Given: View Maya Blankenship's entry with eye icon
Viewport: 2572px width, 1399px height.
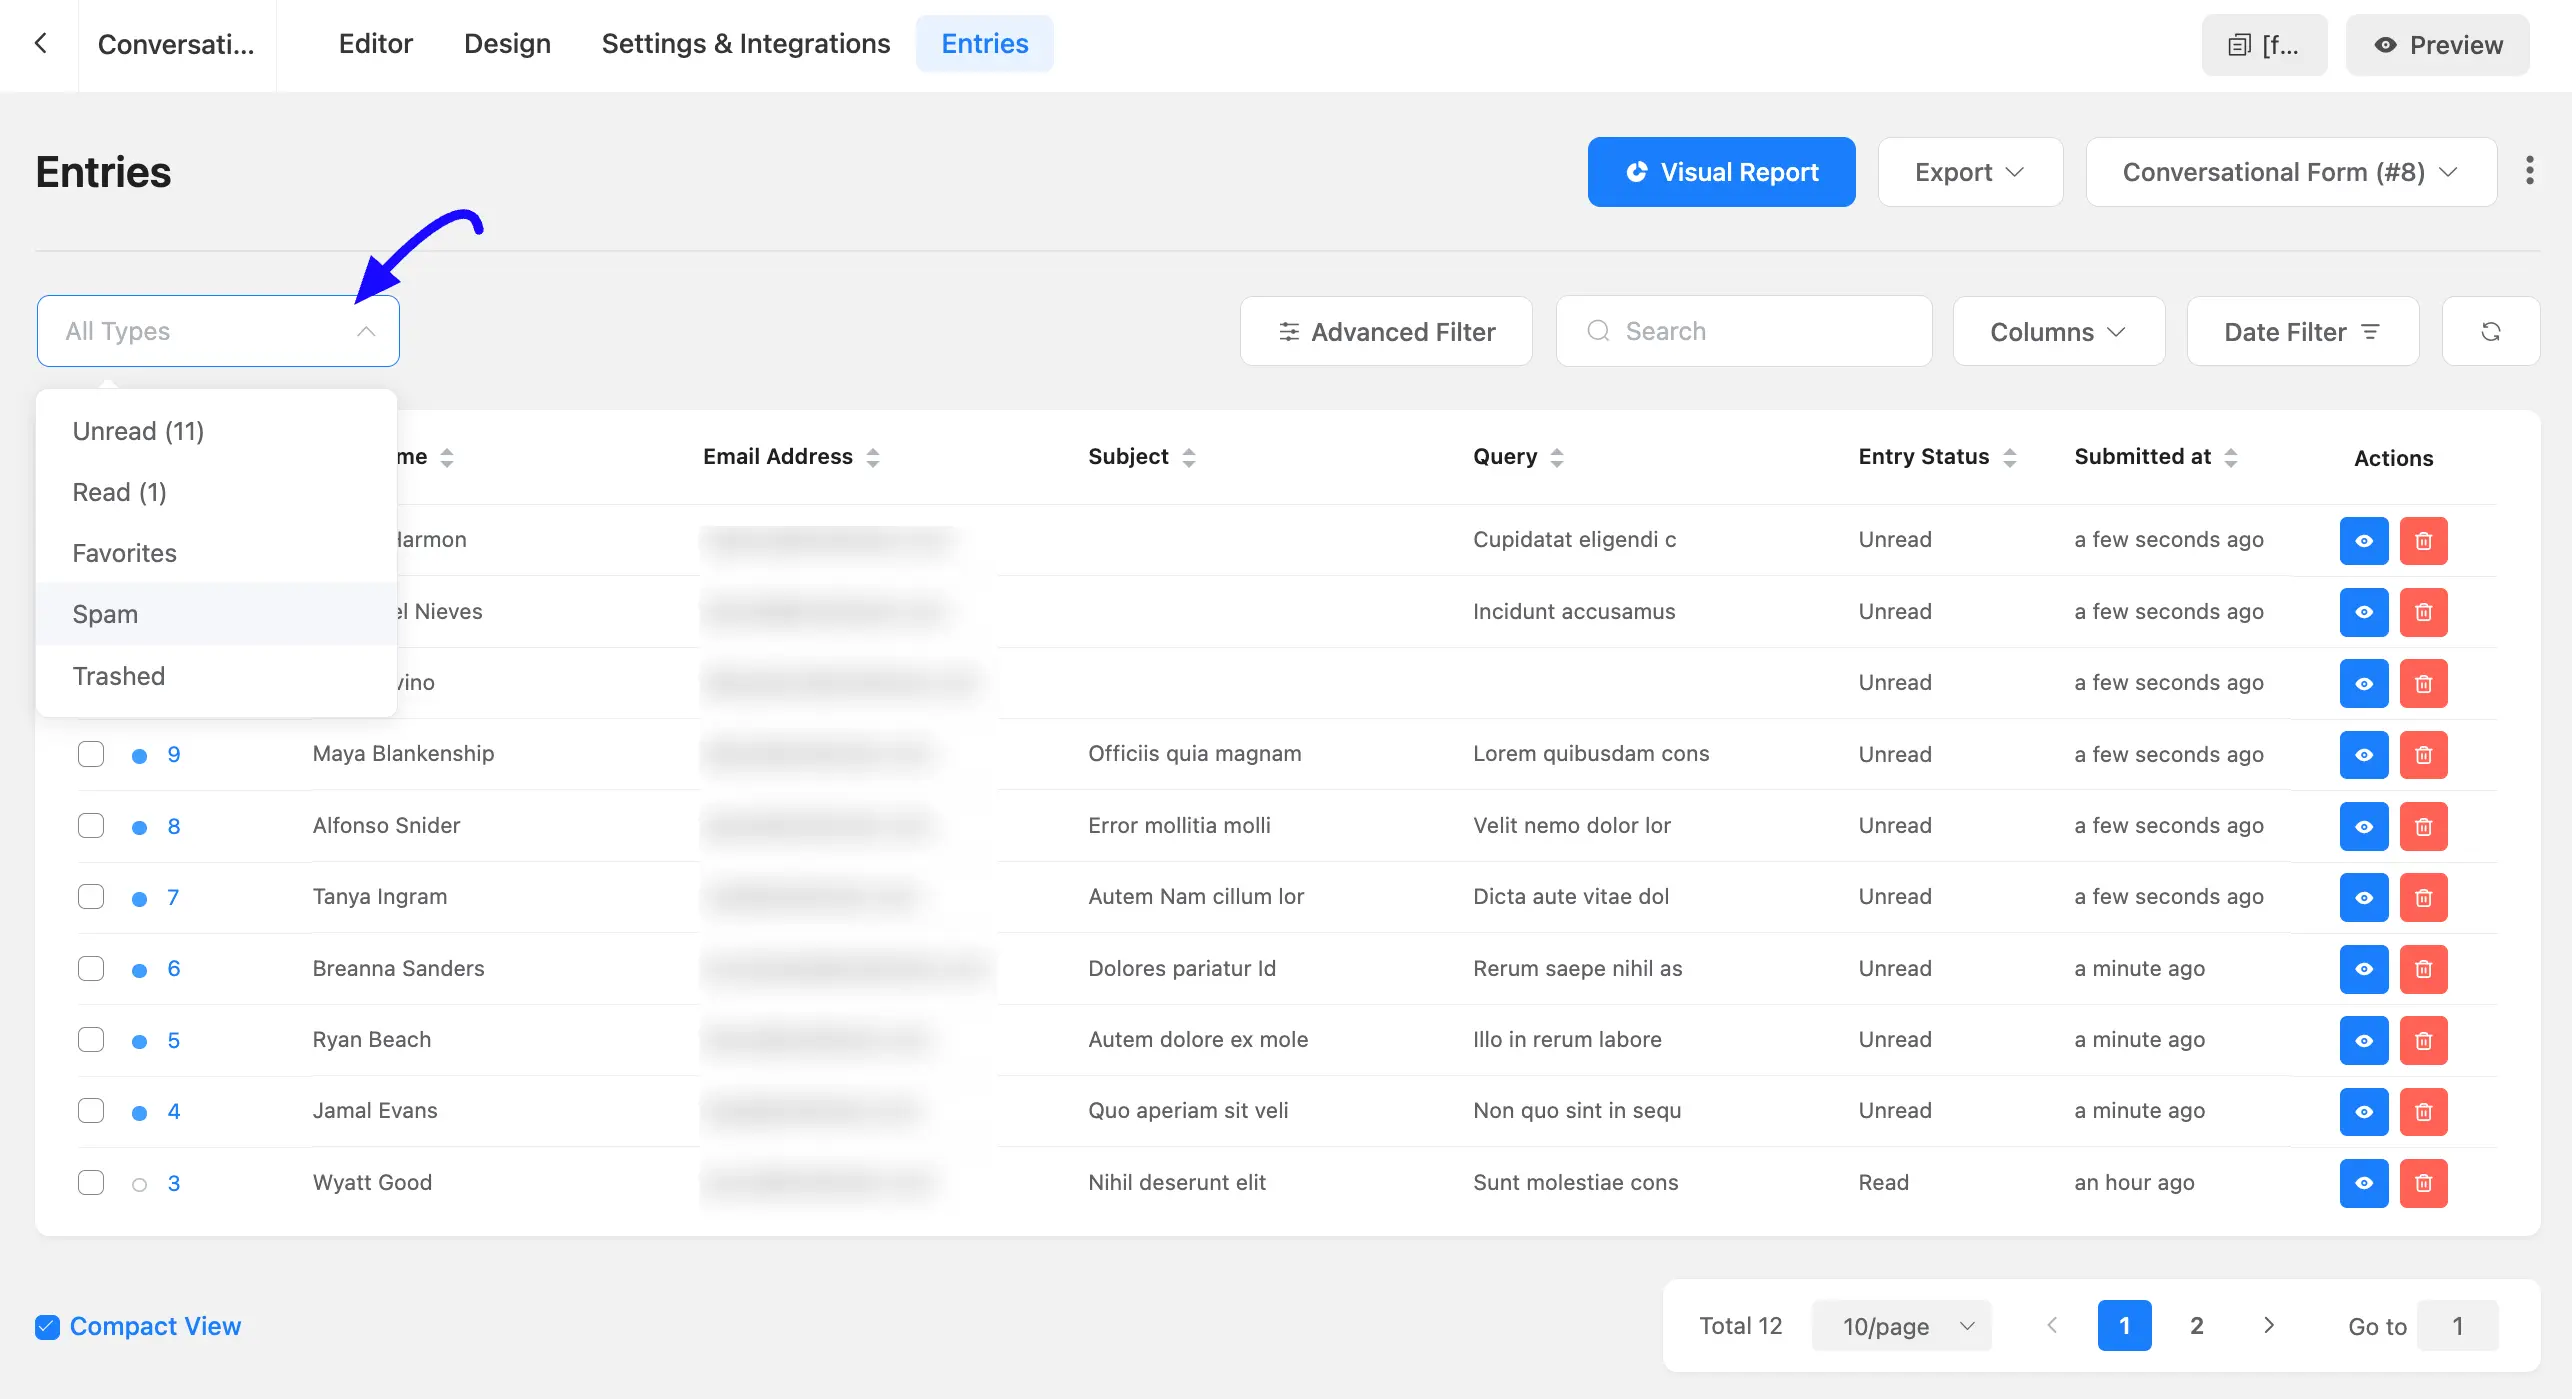Looking at the screenshot, I should click(x=2363, y=755).
